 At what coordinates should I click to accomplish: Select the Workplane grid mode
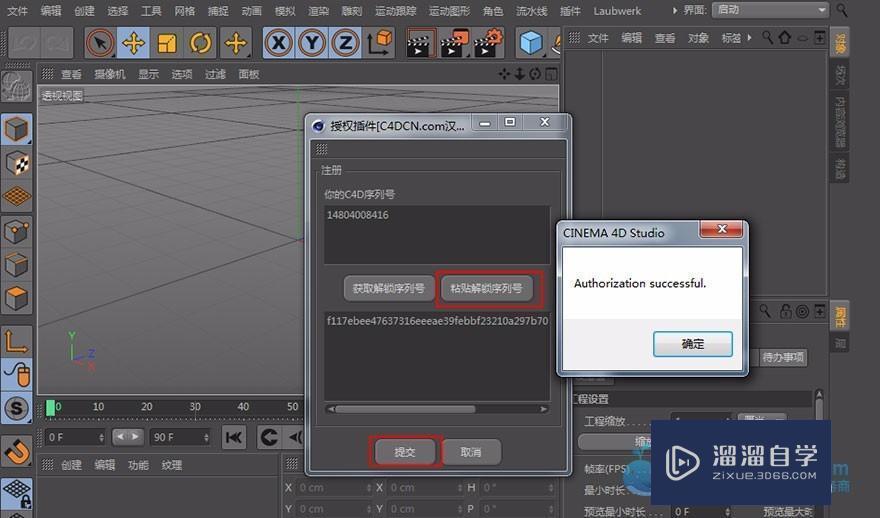click(x=16, y=196)
